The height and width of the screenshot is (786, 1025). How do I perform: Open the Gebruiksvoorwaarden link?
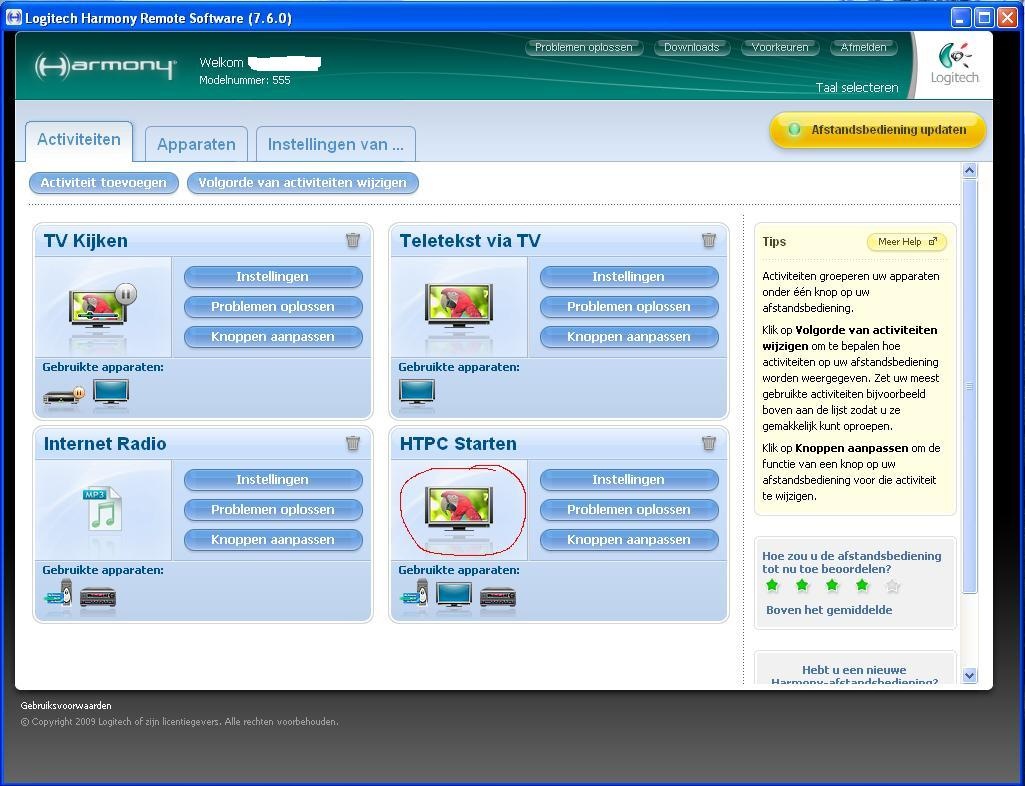pos(66,706)
